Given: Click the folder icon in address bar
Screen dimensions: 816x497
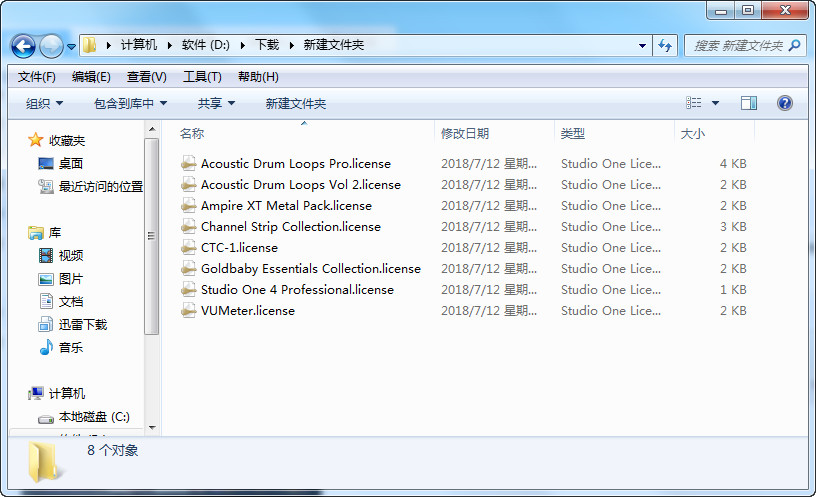Looking at the screenshot, I should (90, 45).
